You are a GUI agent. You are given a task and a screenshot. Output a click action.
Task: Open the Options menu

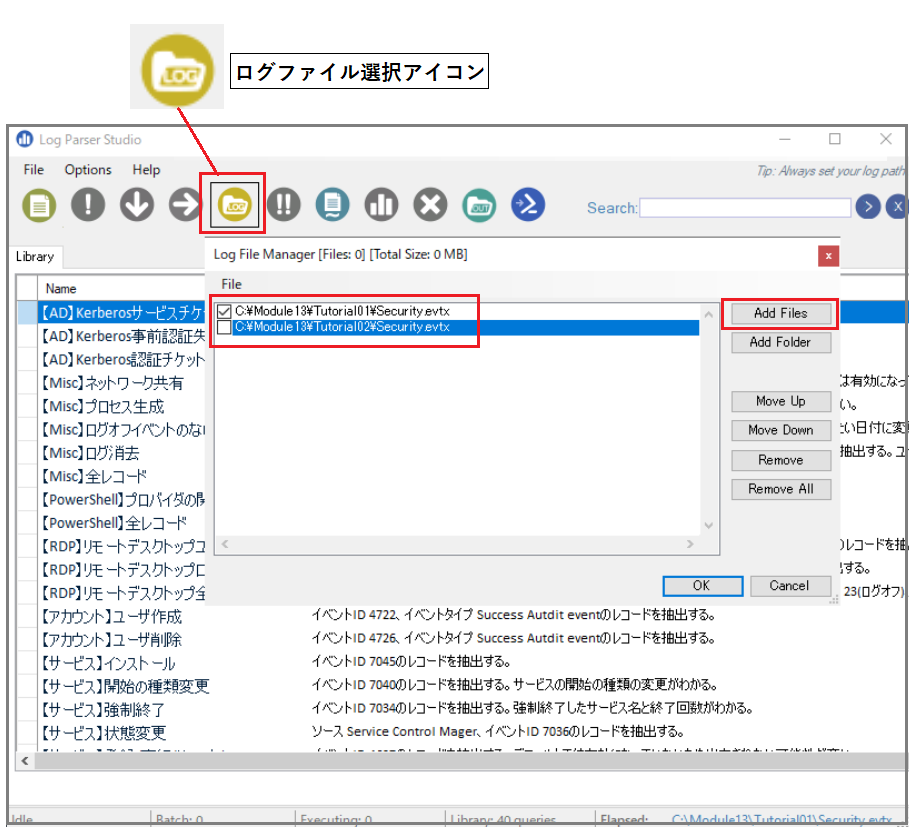[88, 169]
